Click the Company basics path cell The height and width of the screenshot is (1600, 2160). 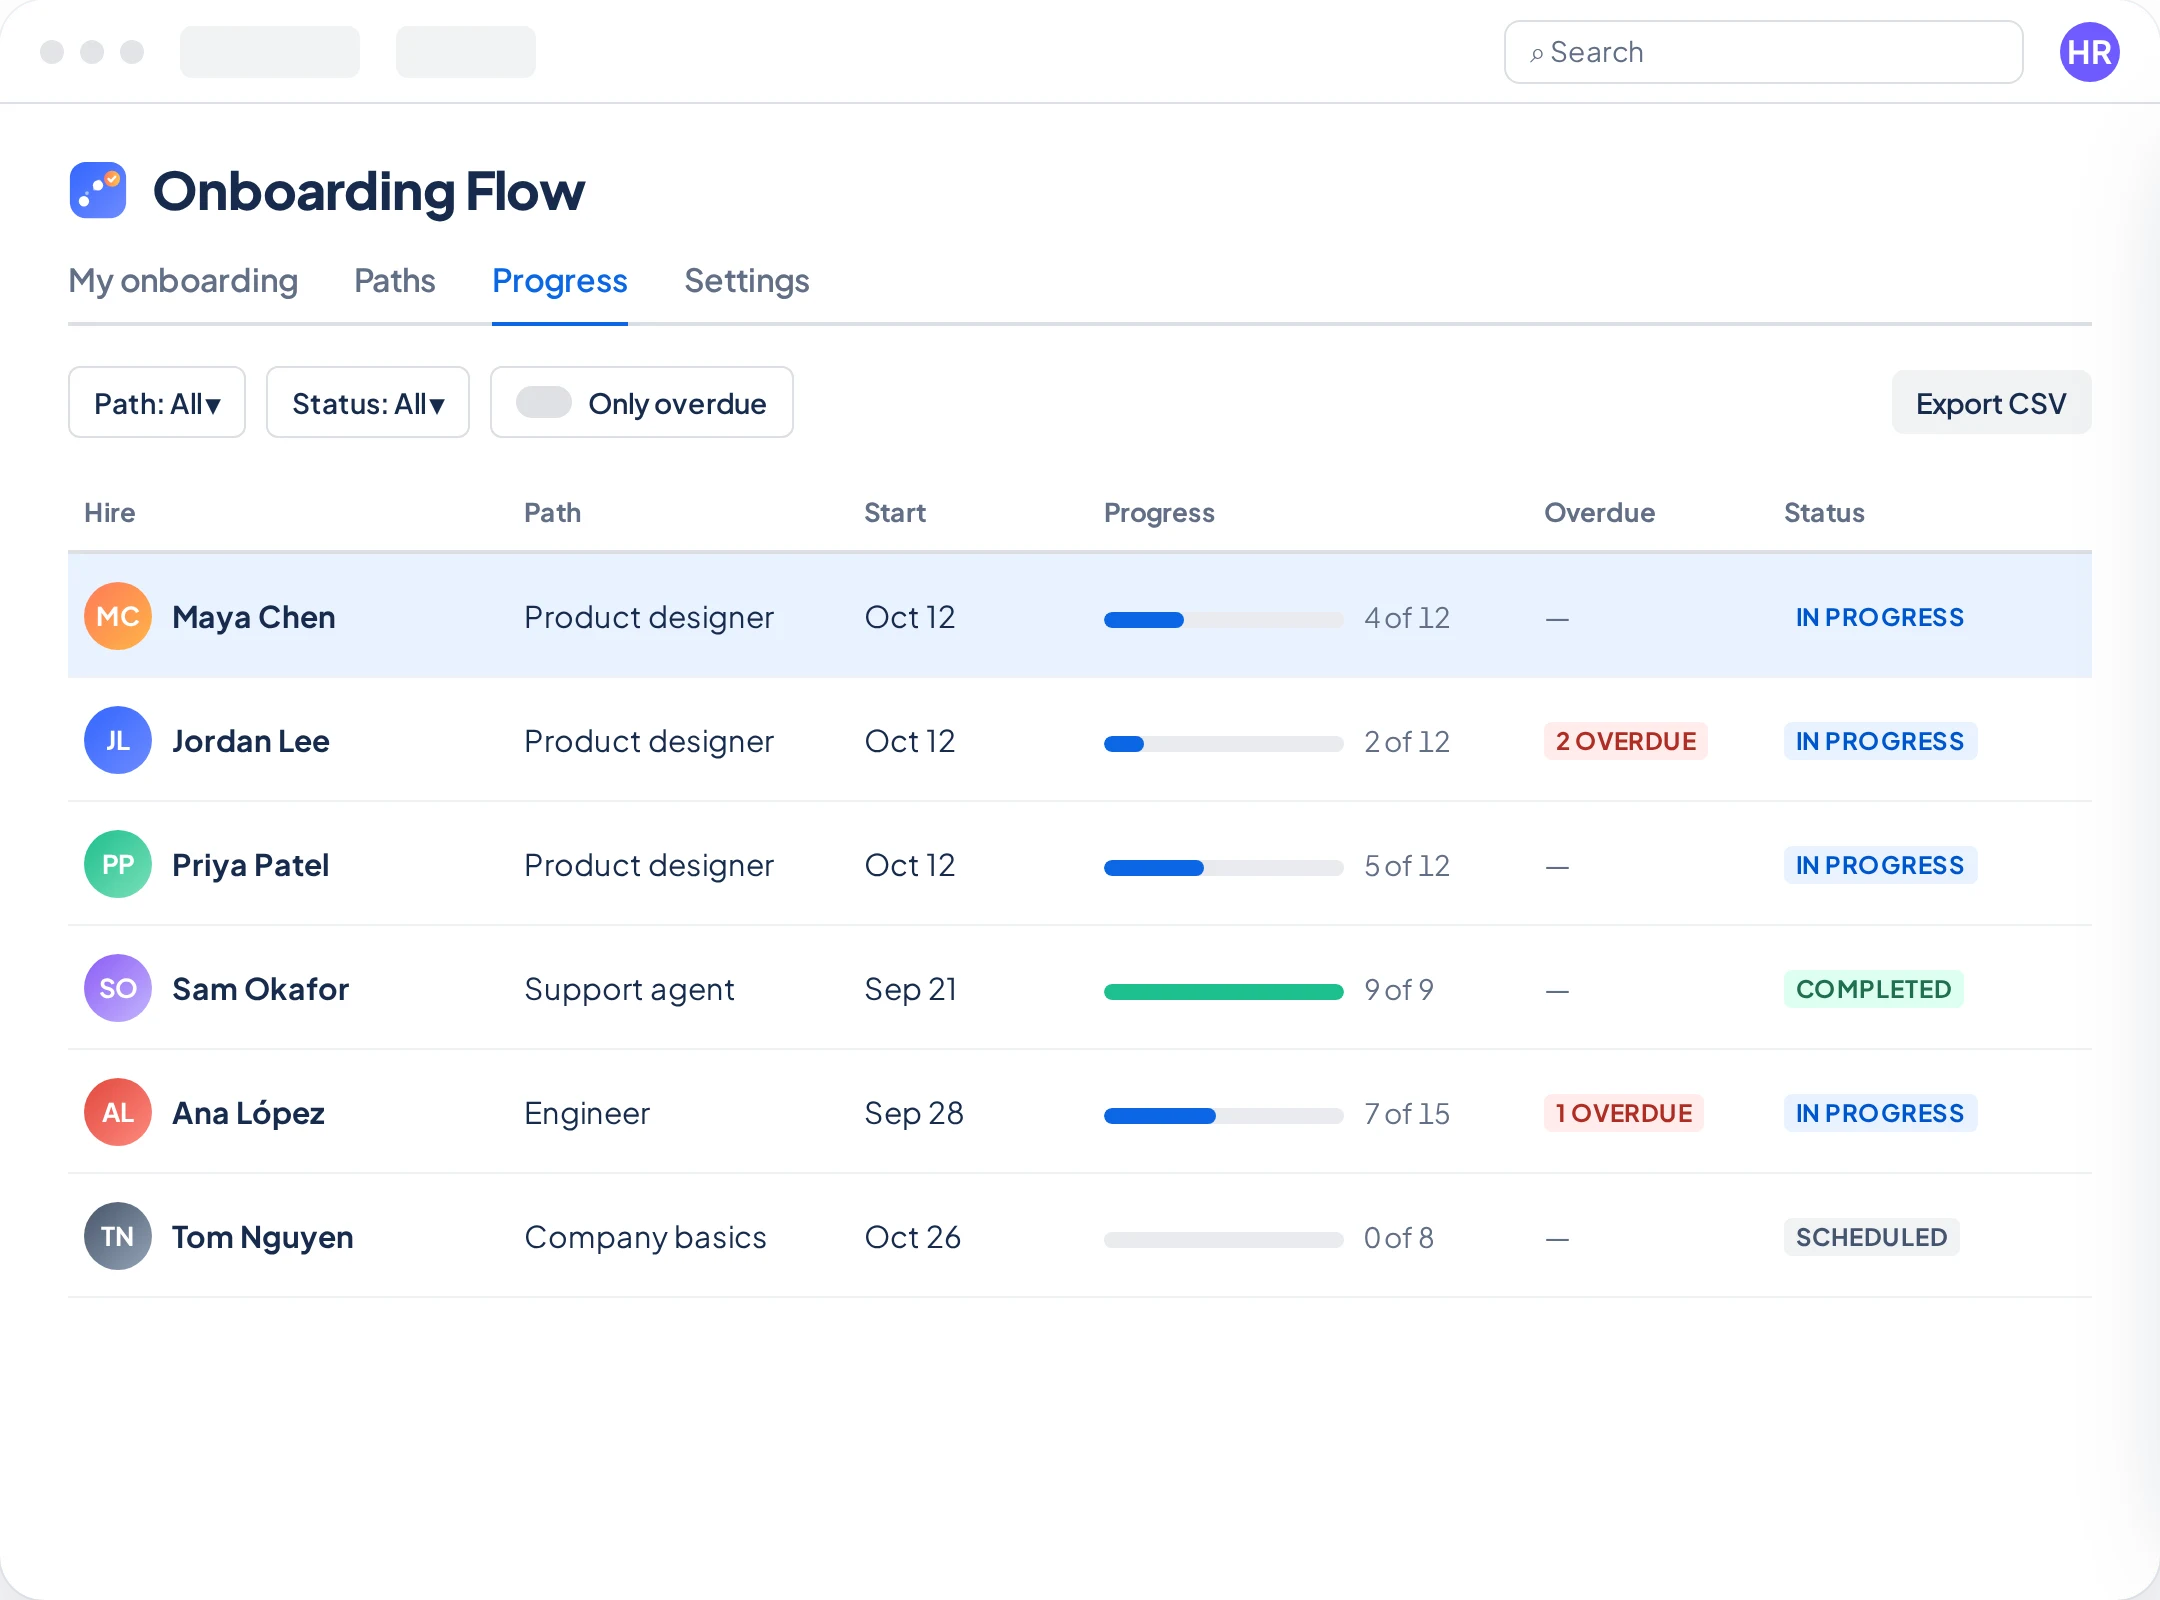[x=646, y=1237]
